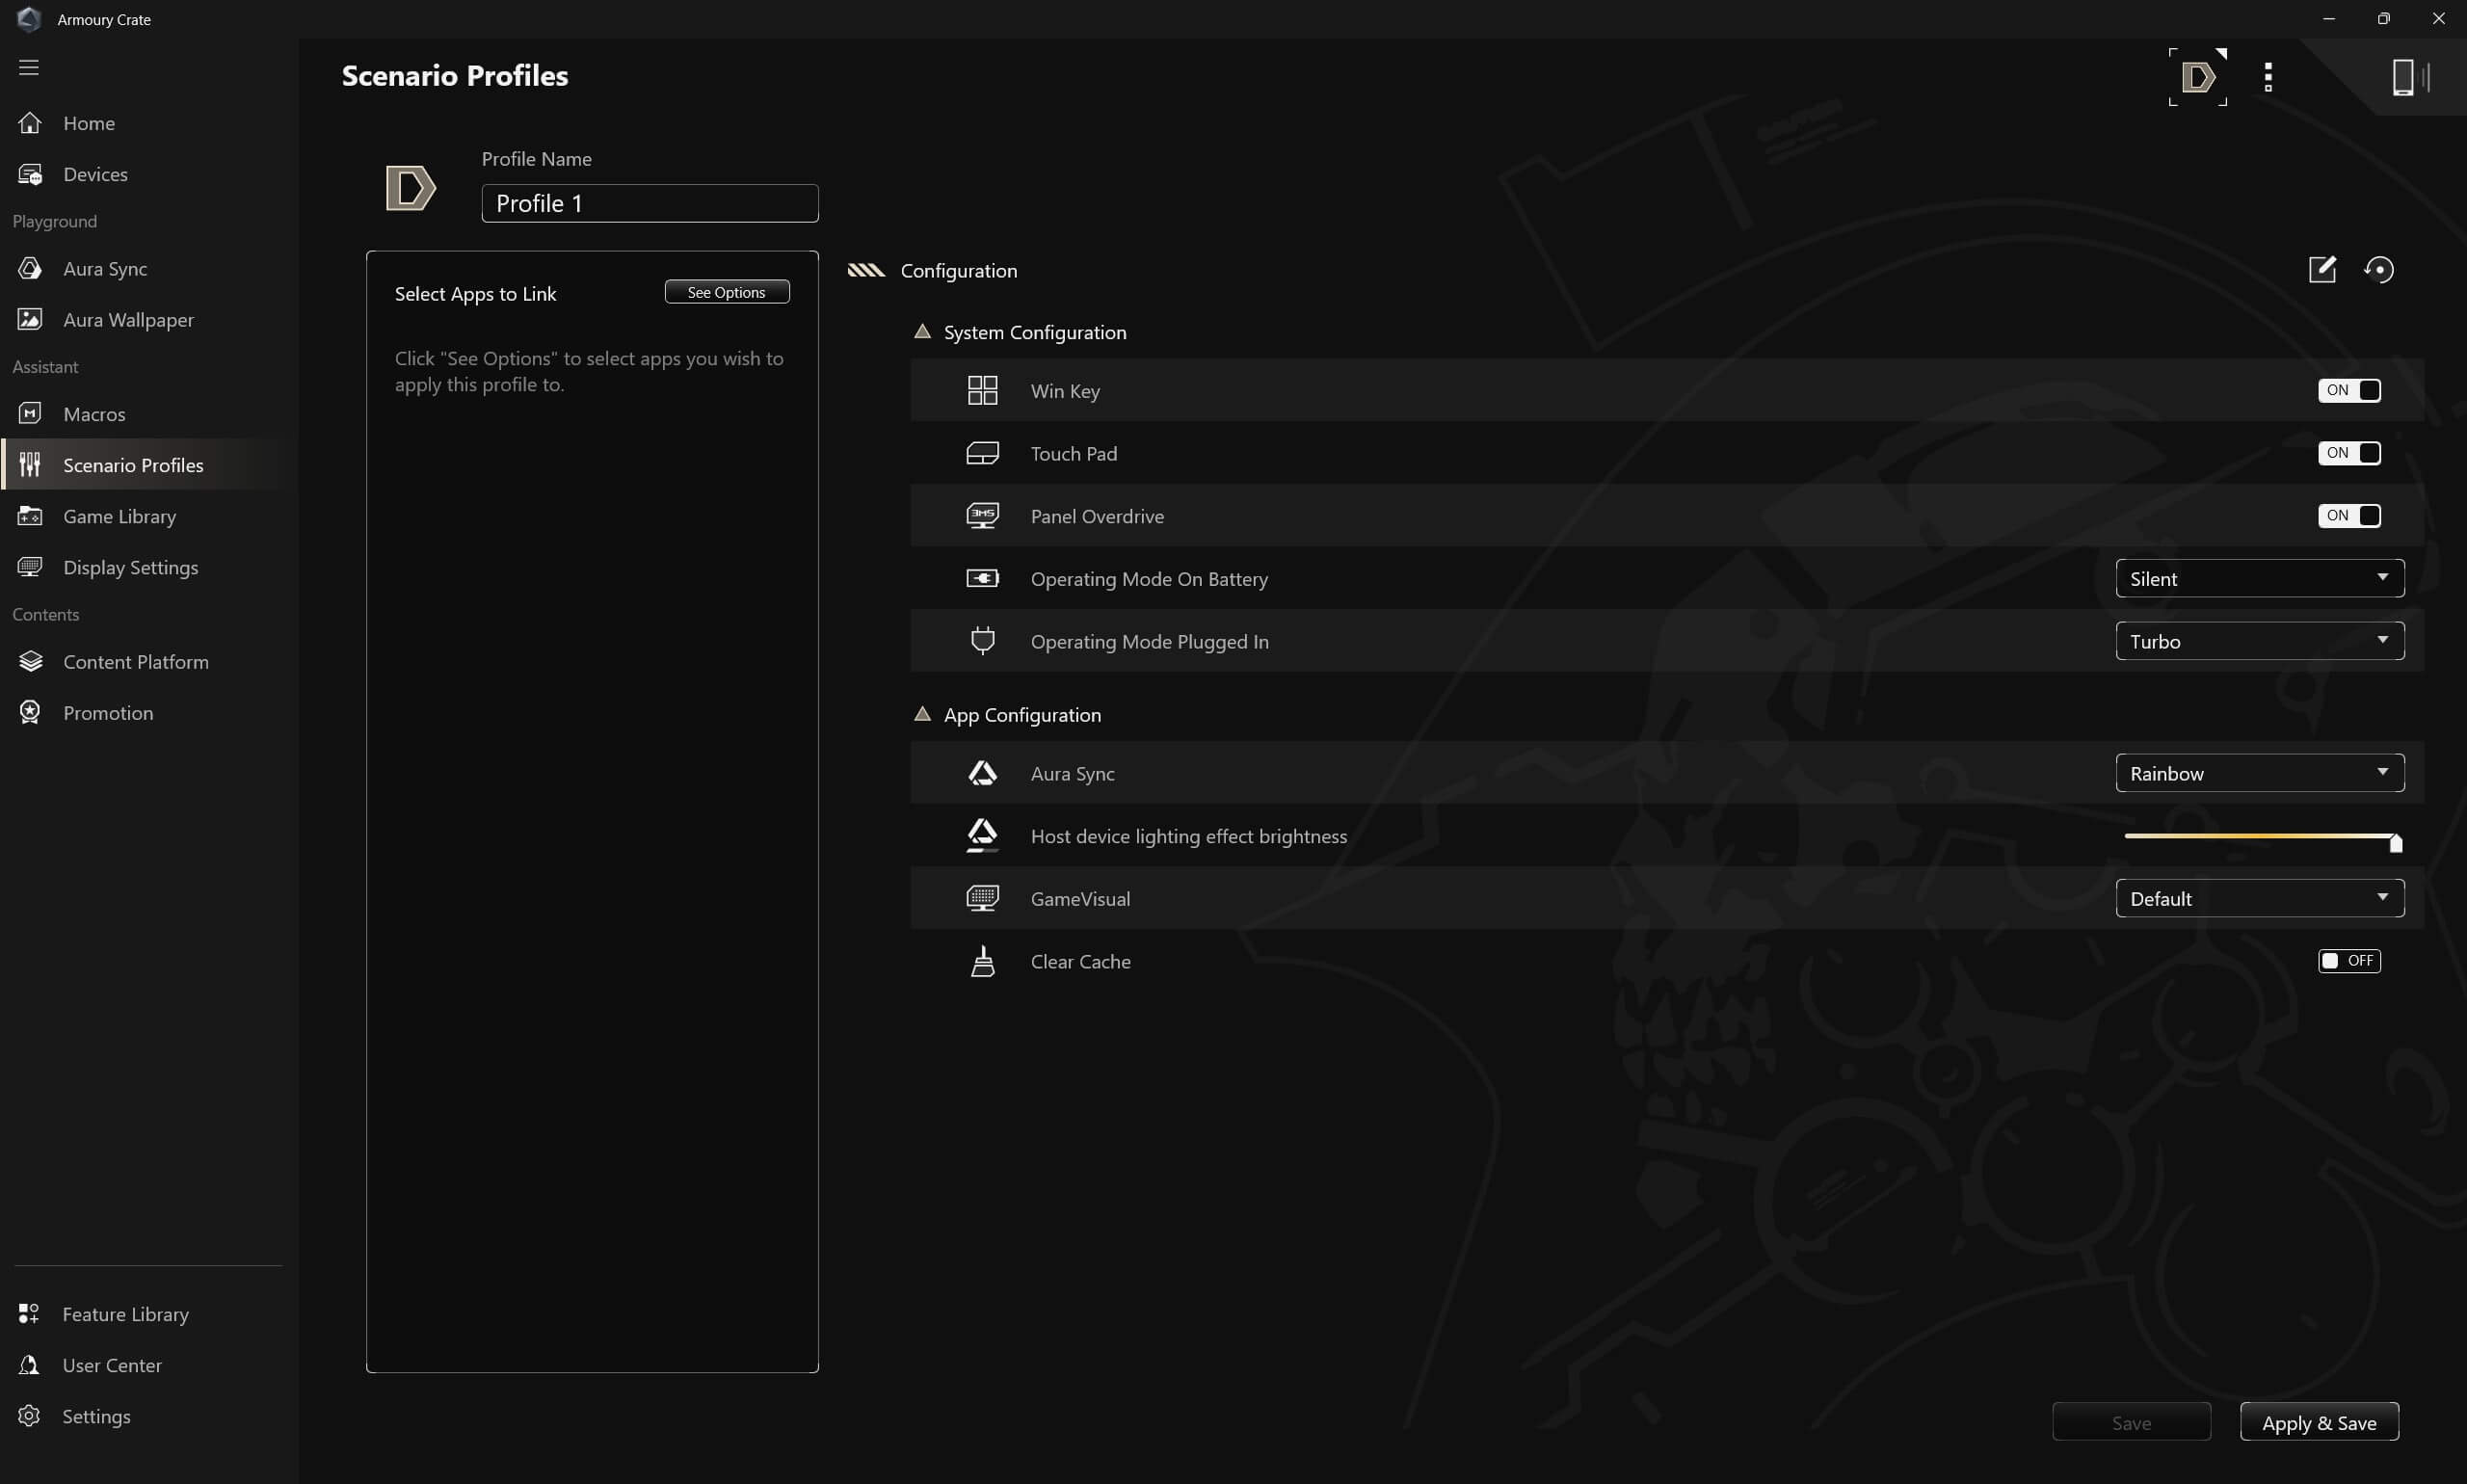
Task: Enable the Clear Cache toggle
Action: (2348, 961)
